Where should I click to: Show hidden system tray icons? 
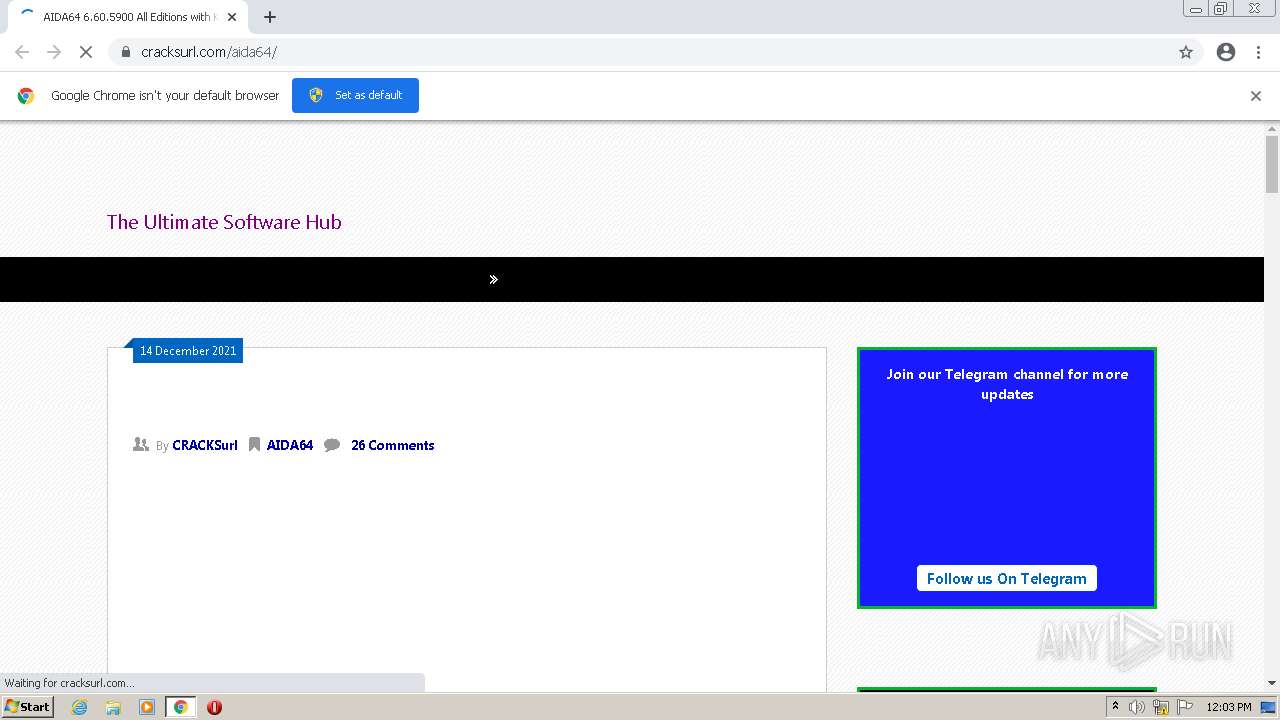click(1115, 707)
